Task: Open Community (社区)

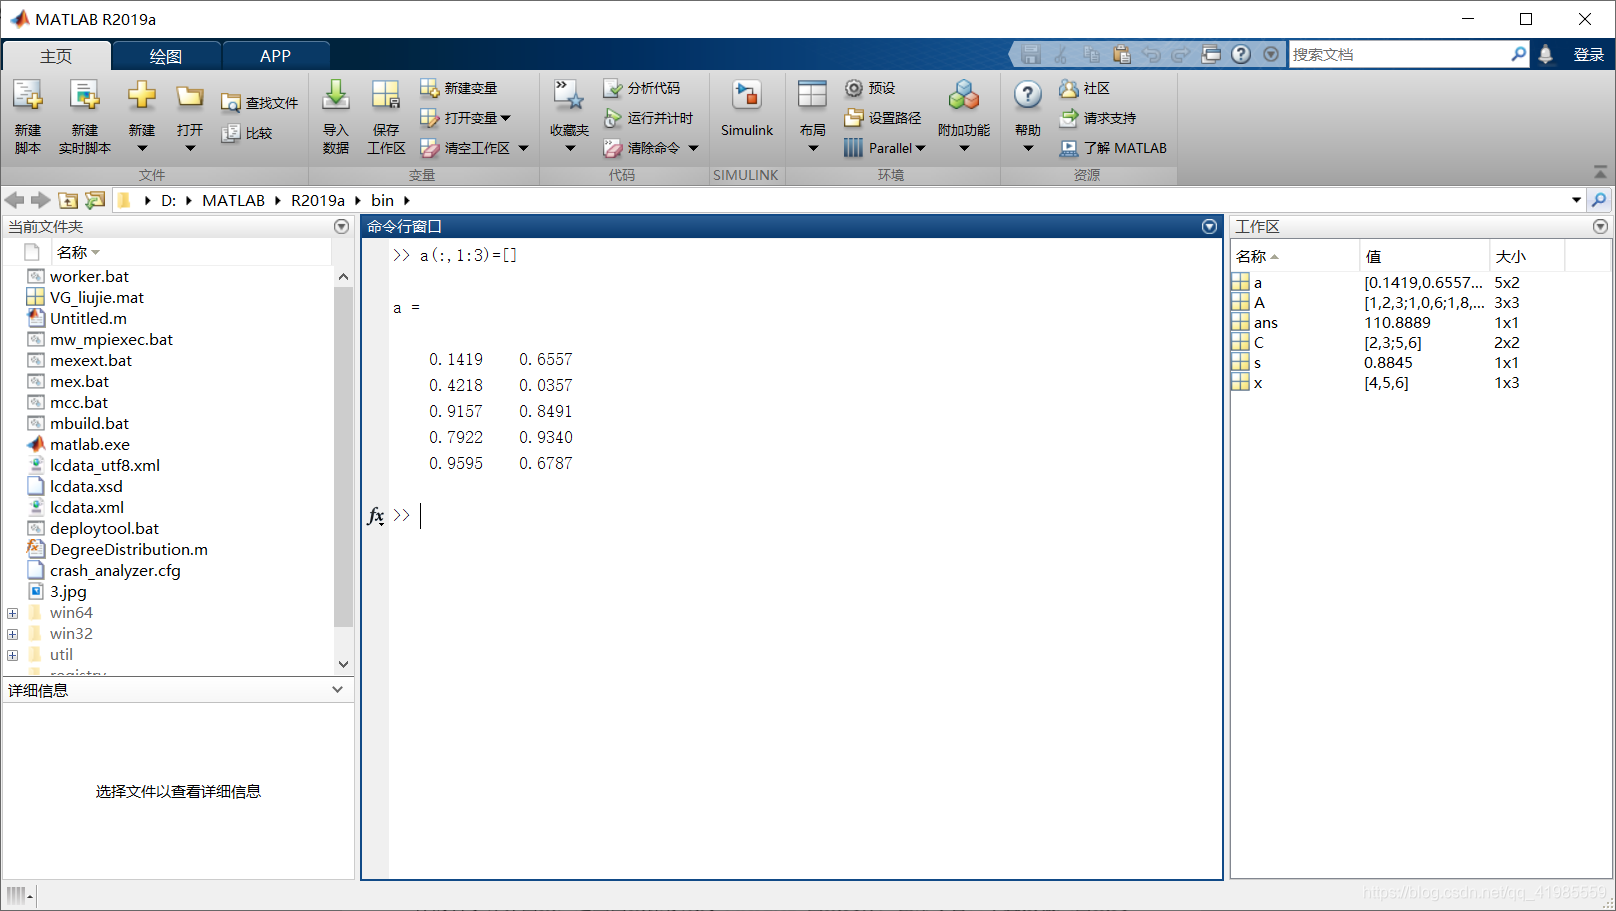Action: 1085,88
